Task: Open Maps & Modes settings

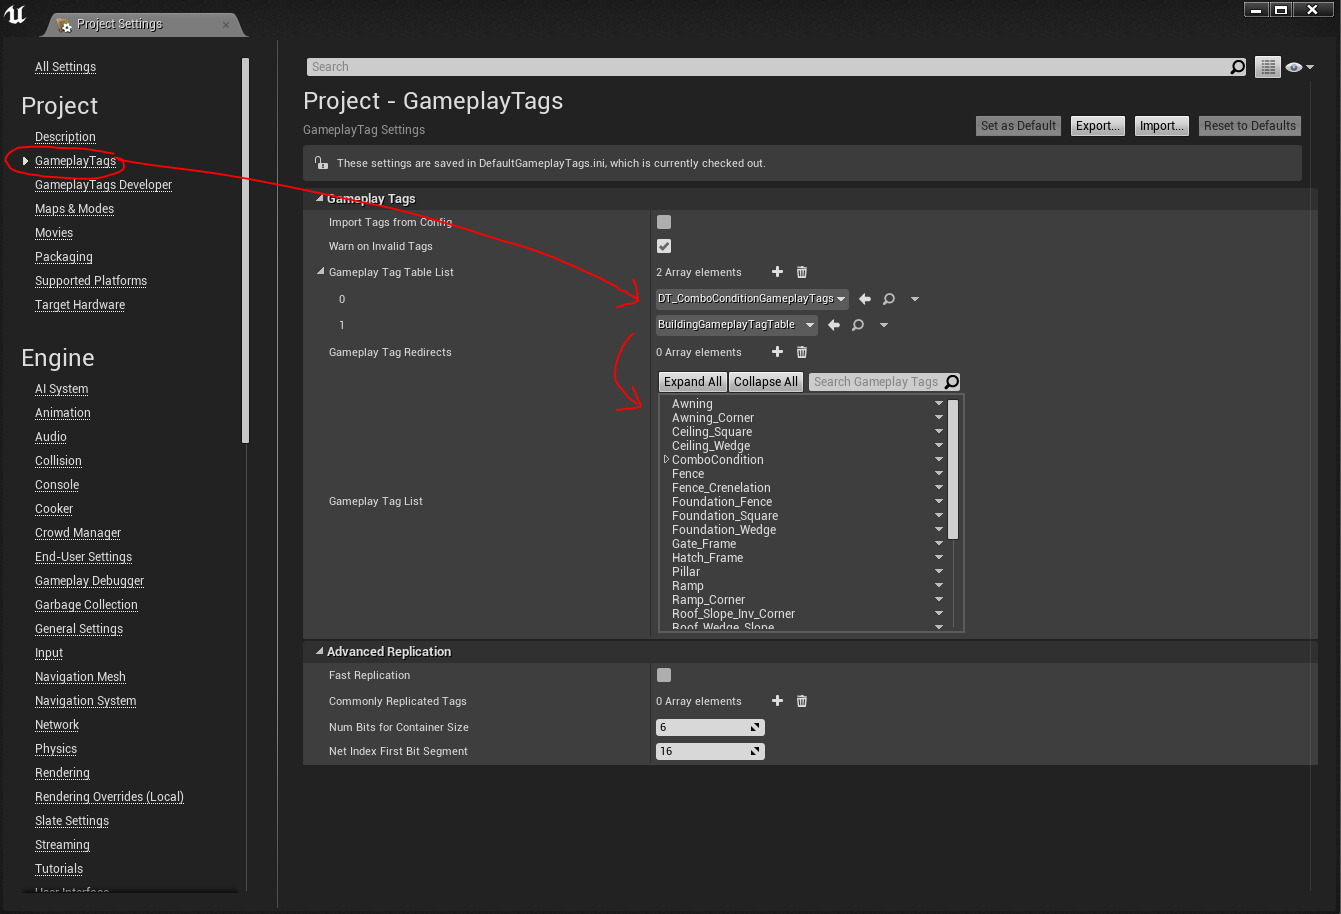Action: pos(74,209)
